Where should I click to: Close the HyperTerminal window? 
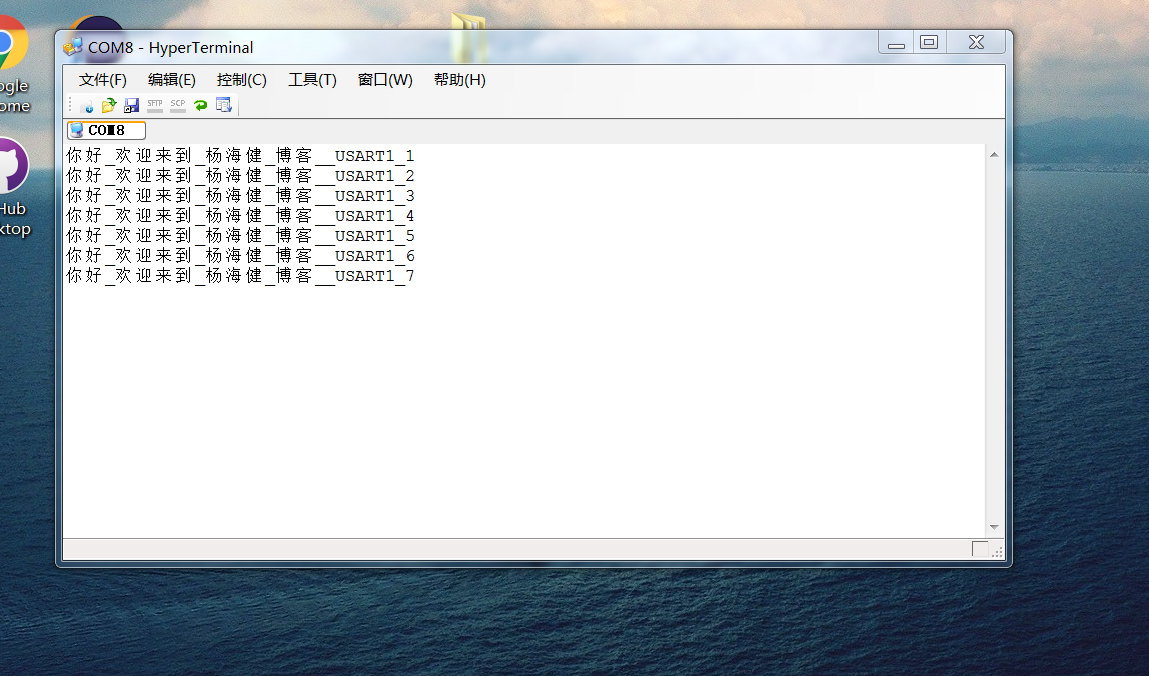click(x=976, y=42)
